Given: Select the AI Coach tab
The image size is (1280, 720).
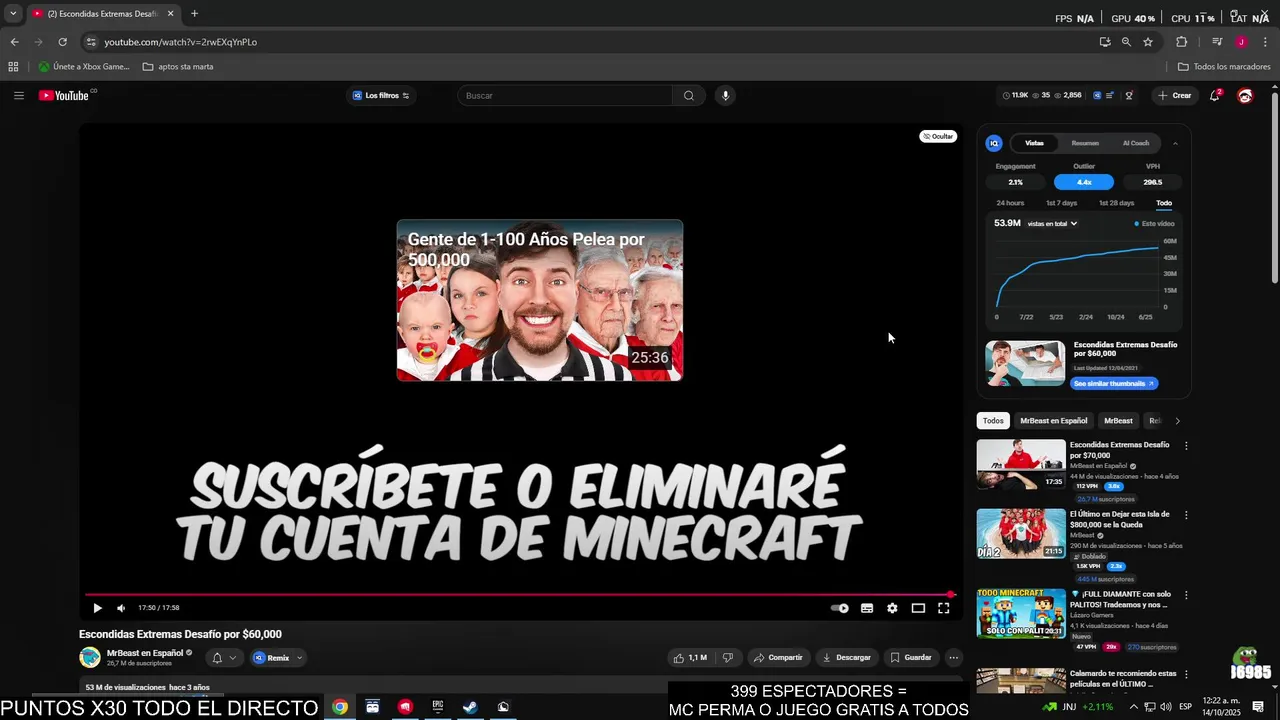Looking at the screenshot, I should tap(1136, 143).
